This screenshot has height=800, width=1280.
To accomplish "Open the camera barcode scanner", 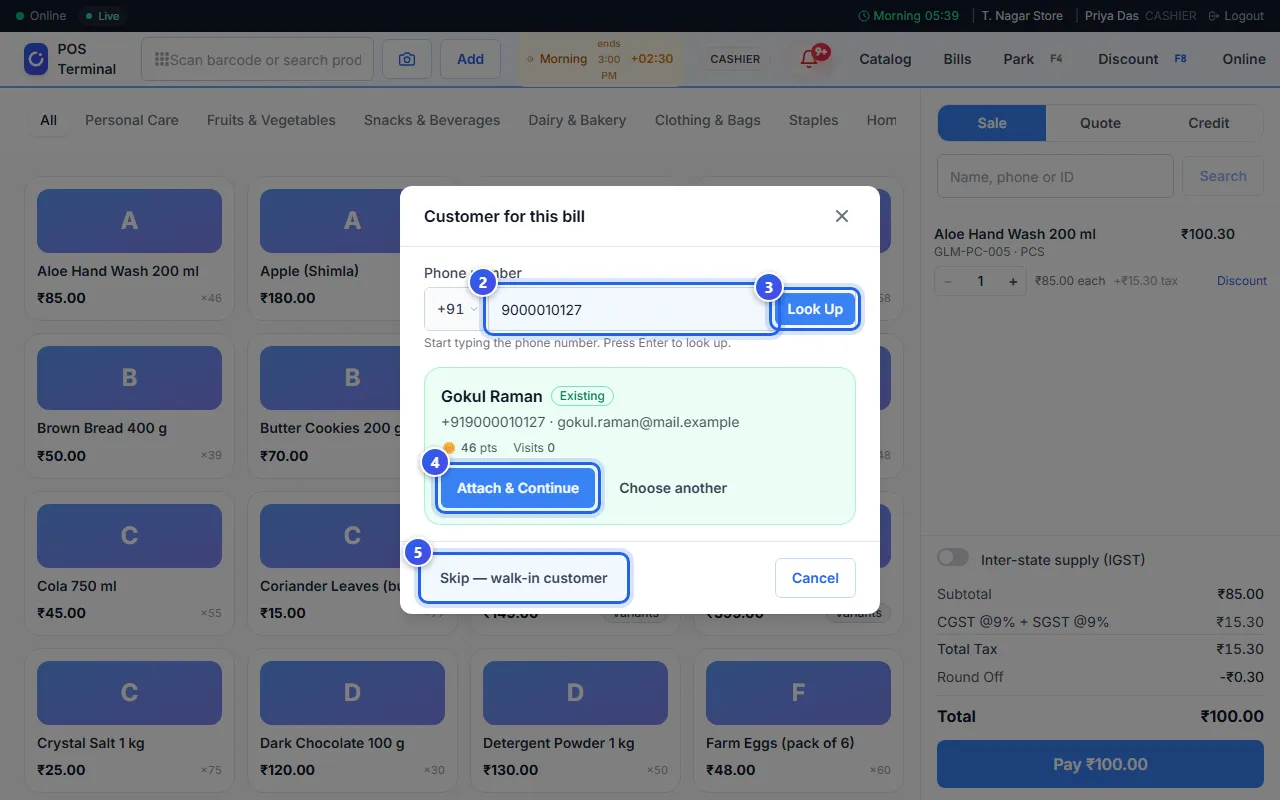I will [x=407, y=59].
